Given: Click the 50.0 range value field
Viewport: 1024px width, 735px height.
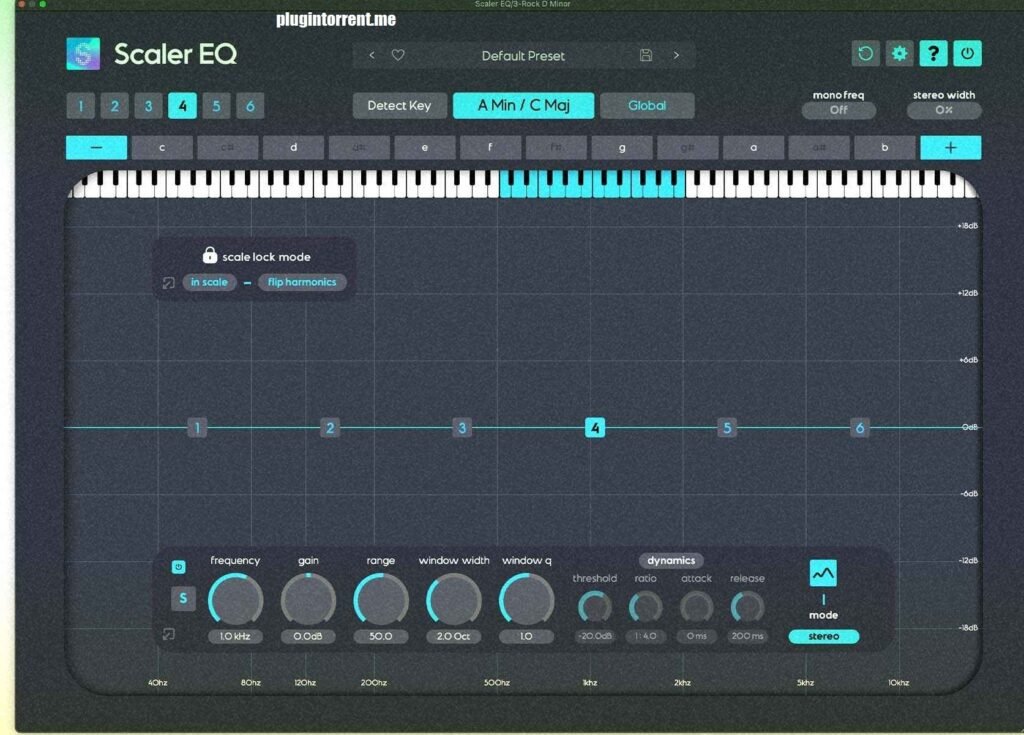Looking at the screenshot, I should point(381,636).
